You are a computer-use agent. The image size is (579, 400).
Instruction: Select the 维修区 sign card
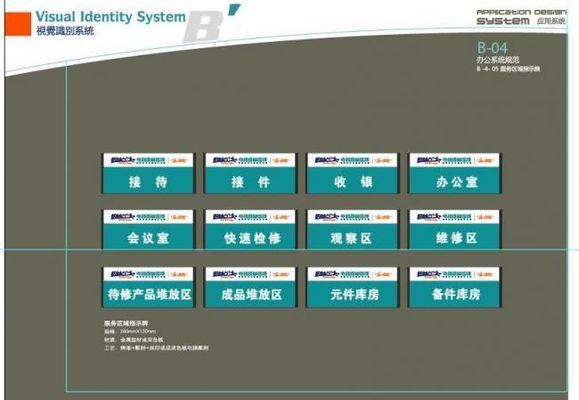click(455, 230)
